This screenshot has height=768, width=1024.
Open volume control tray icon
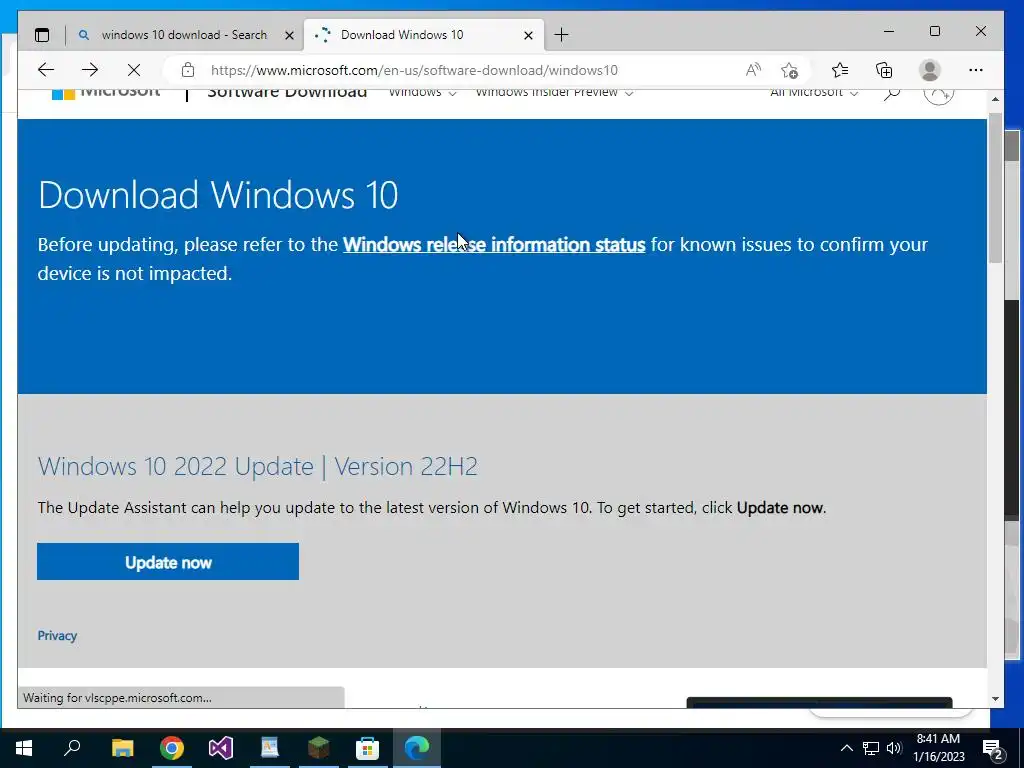click(895, 748)
